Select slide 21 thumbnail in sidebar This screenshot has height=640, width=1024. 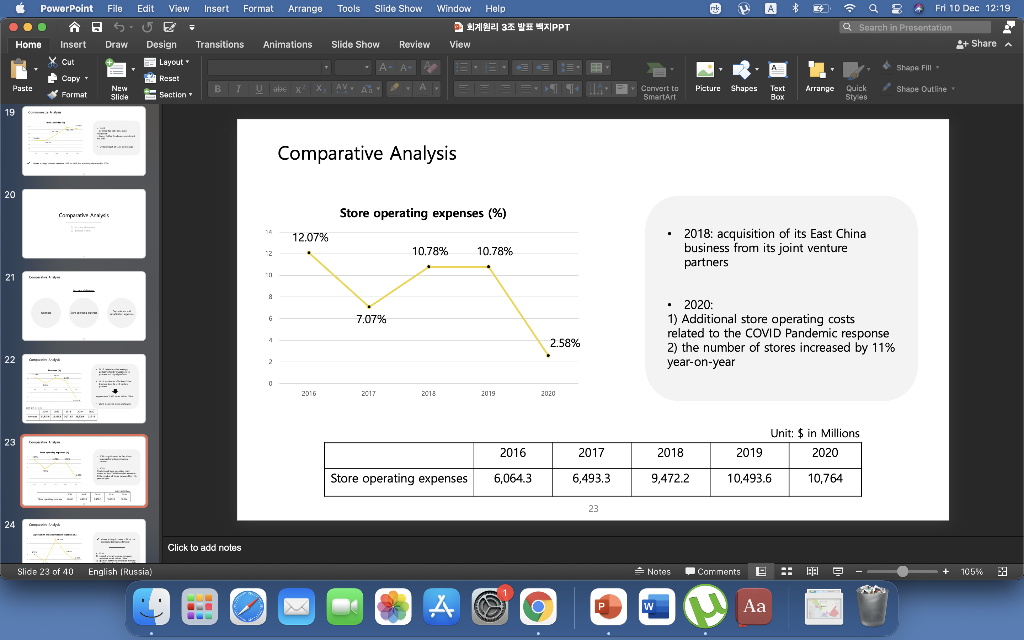(x=84, y=305)
